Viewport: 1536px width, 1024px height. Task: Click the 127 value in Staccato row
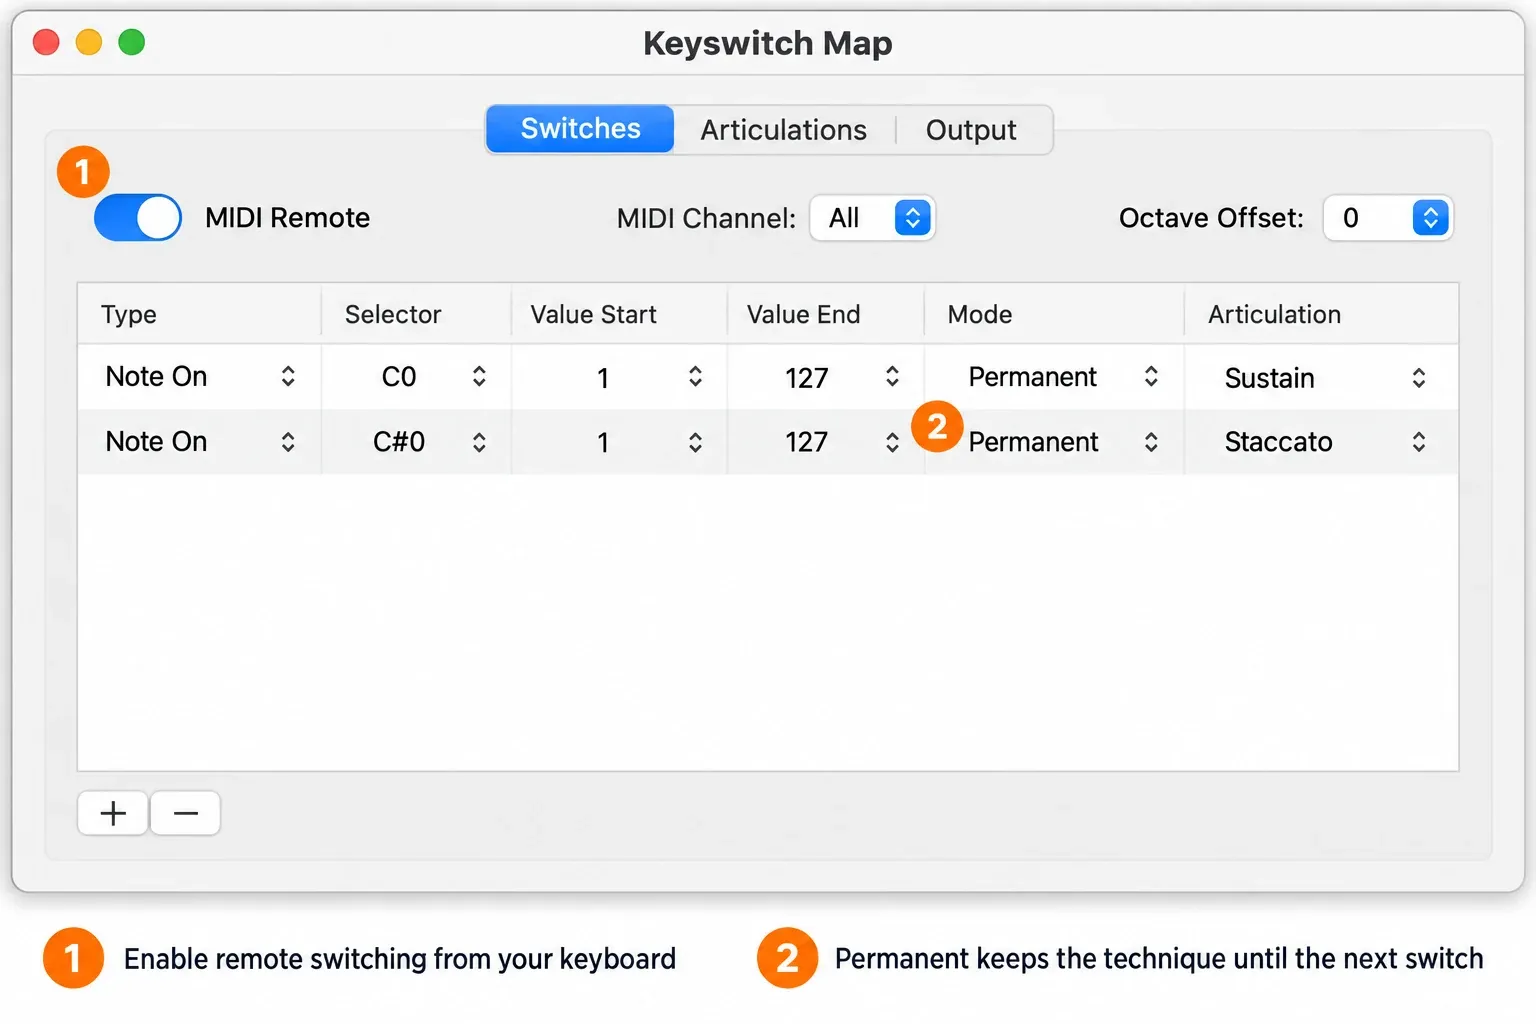click(806, 442)
